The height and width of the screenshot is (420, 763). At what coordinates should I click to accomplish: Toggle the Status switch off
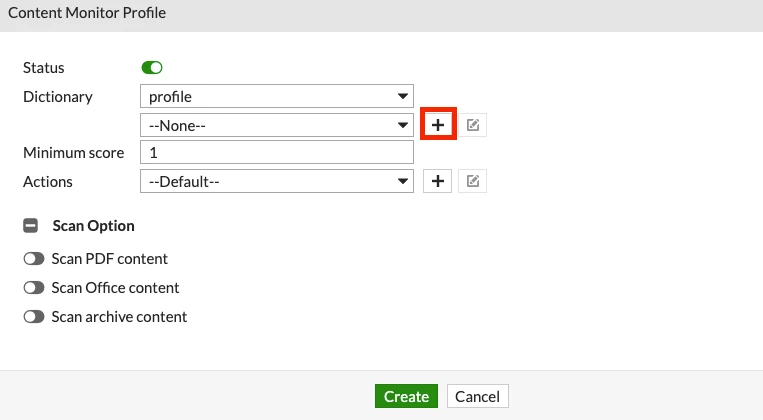[x=152, y=68]
